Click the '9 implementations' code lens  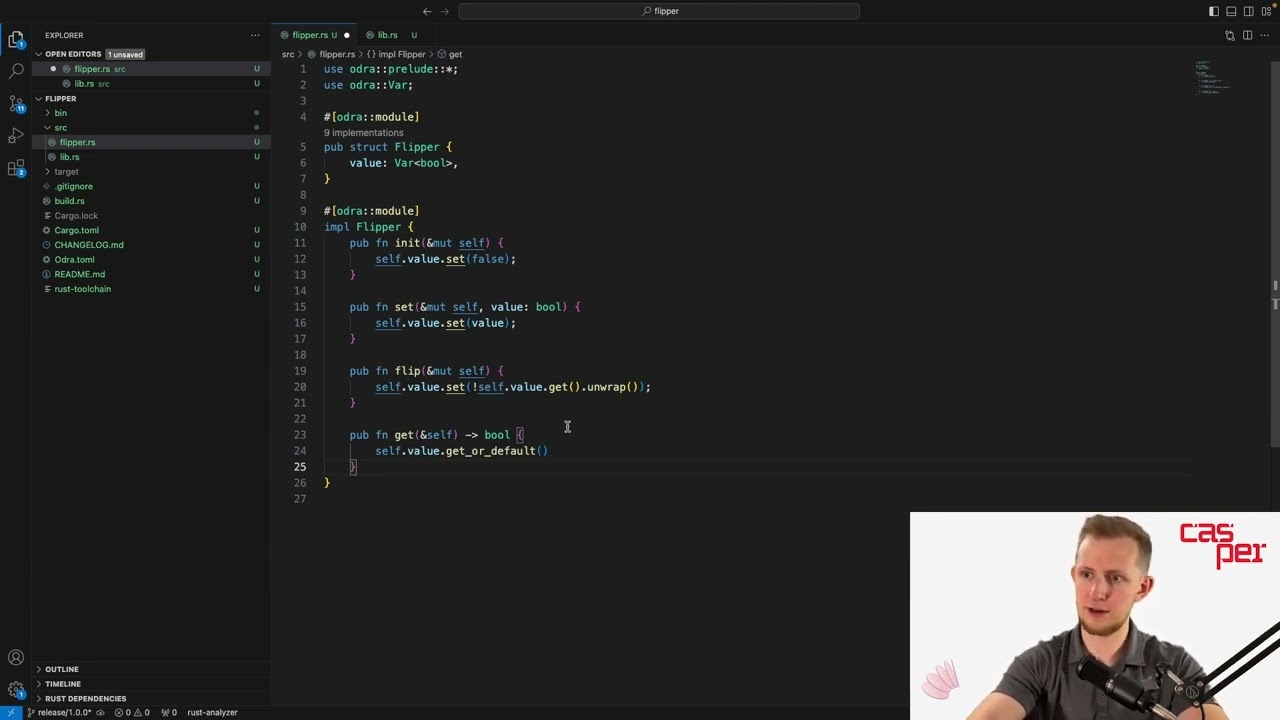(363, 133)
